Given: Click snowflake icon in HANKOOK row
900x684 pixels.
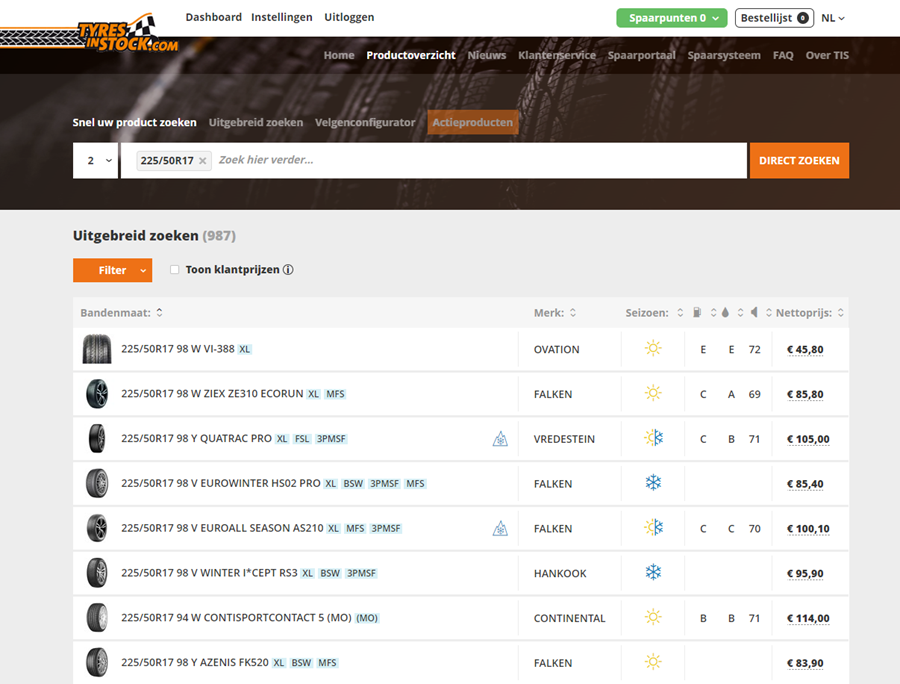Looking at the screenshot, I should pyautogui.click(x=653, y=572).
